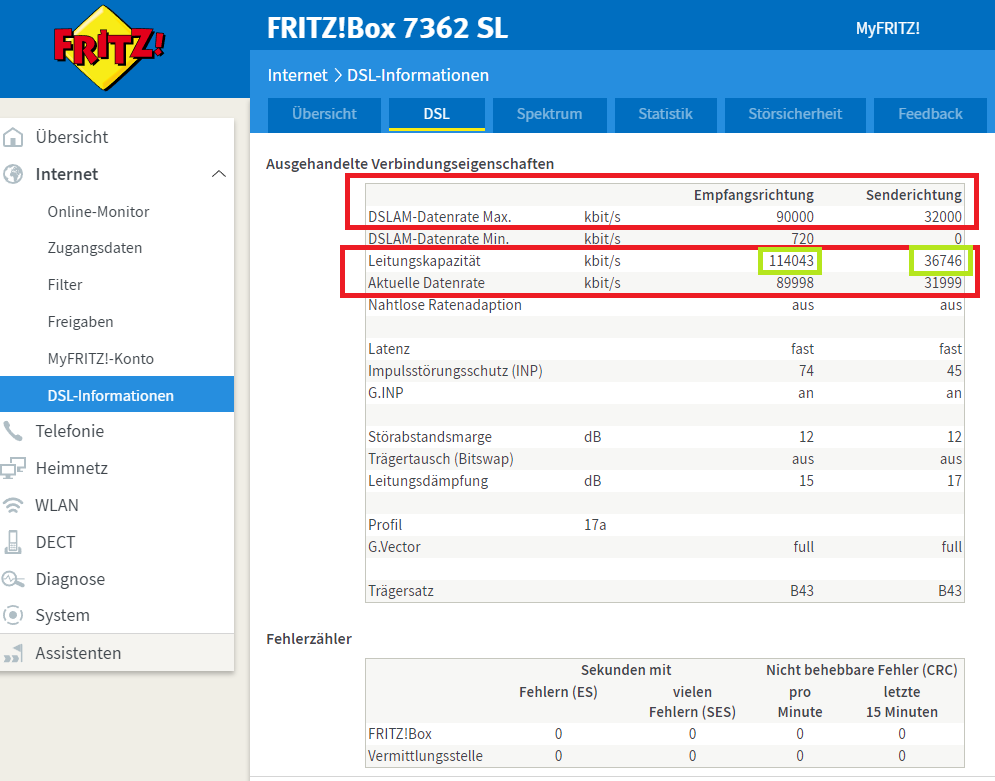Image resolution: width=995 pixels, height=781 pixels.
Task: Click the Impulsstörungsschutz (INP) value 74
Action: 807,371
